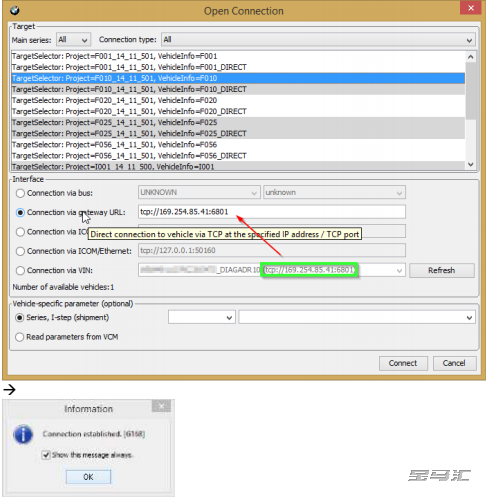The width and height of the screenshot is (486, 498).
Task: Click the list scroll-down arrow
Action: pos(470,164)
